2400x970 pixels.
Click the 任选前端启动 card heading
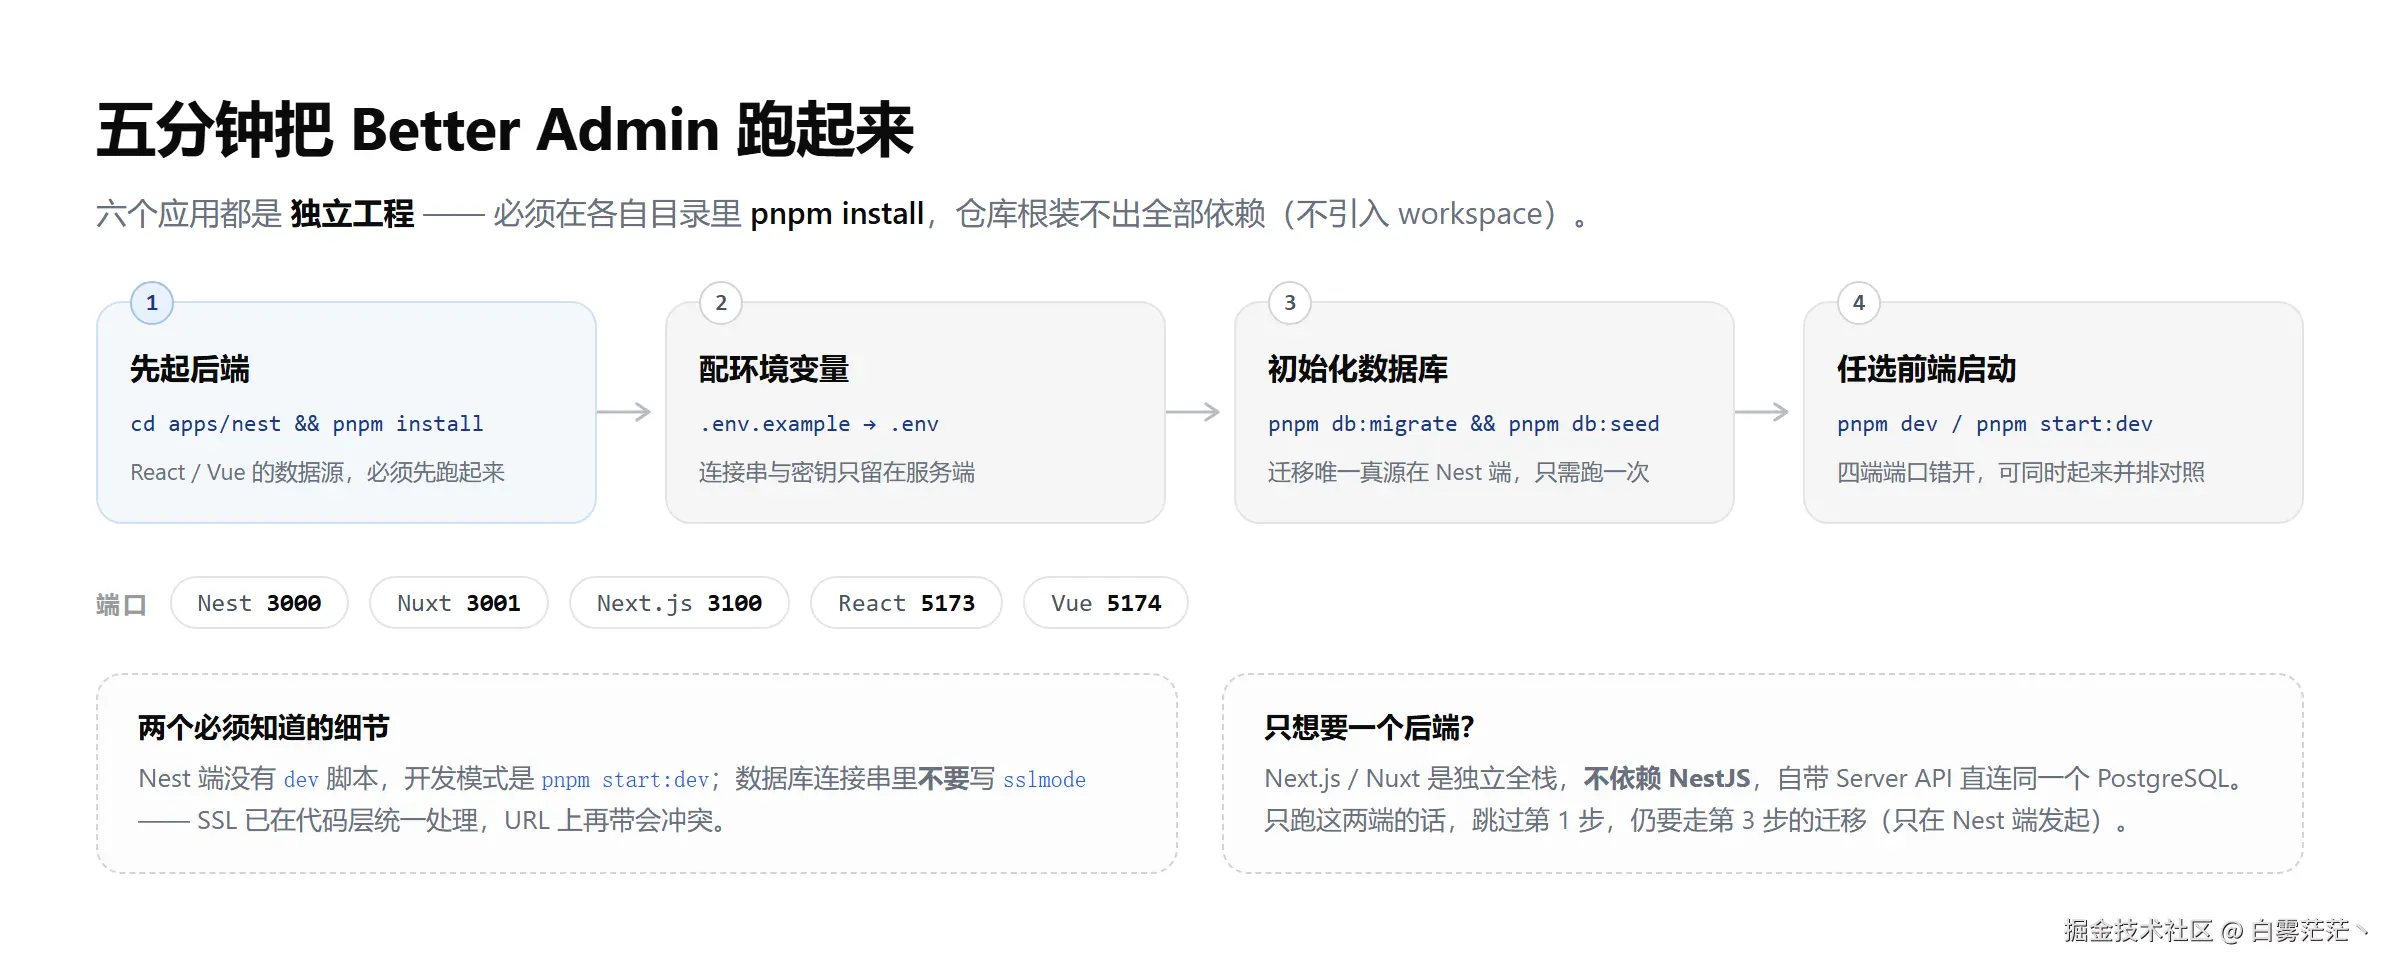click(x=1927, y=369)
